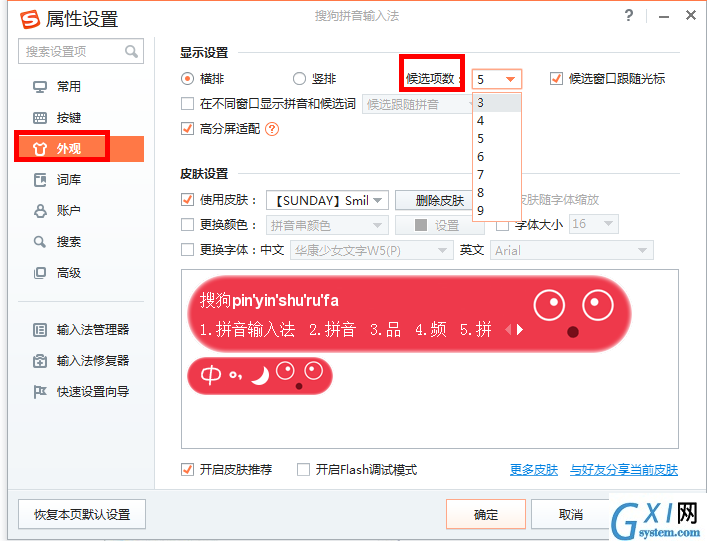Choose 8 in candidate count list
The image size is (707, 541).
click(497, 193)
